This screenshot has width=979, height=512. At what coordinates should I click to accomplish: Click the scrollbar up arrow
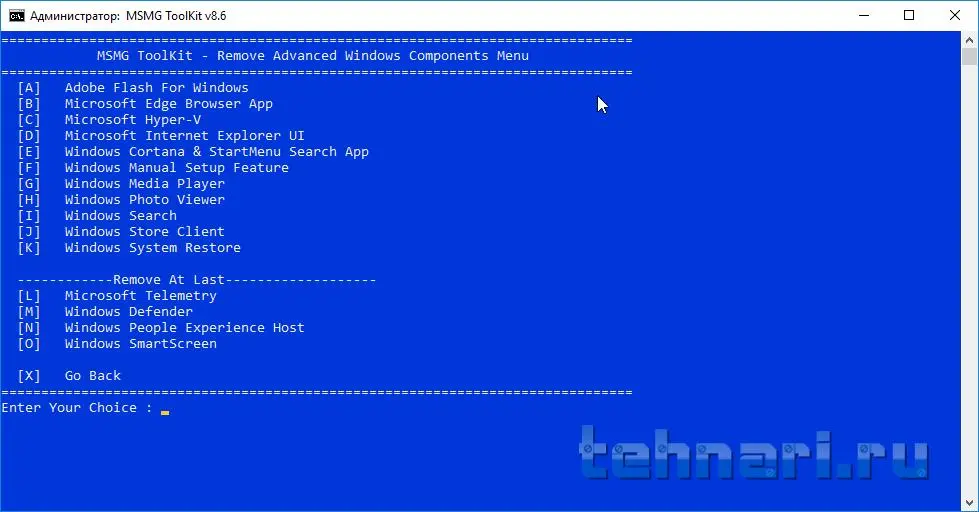[969, 39]
